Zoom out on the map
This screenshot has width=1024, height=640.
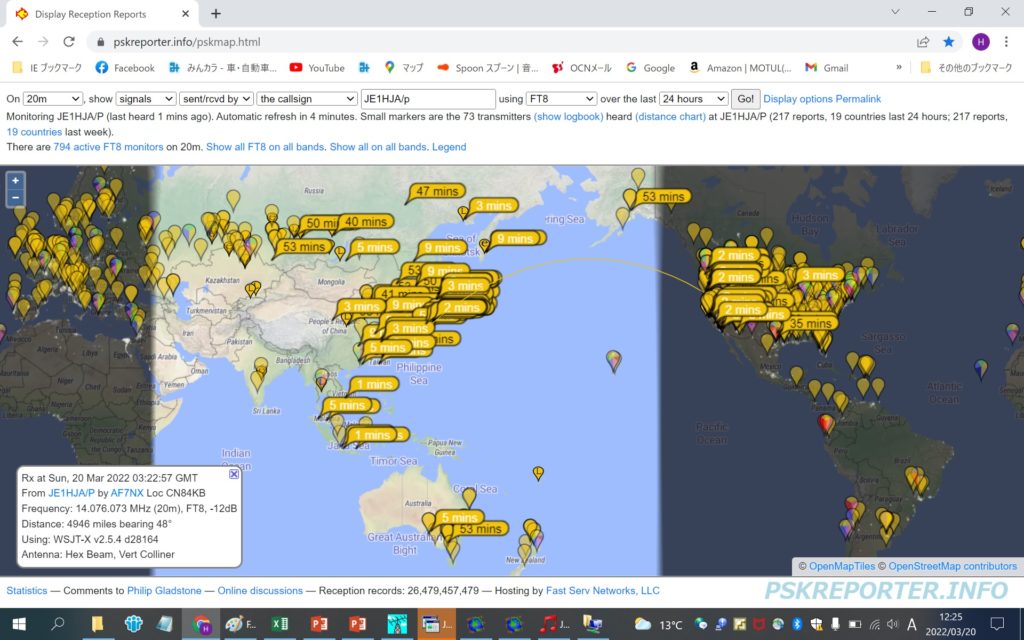click(15, 198)
